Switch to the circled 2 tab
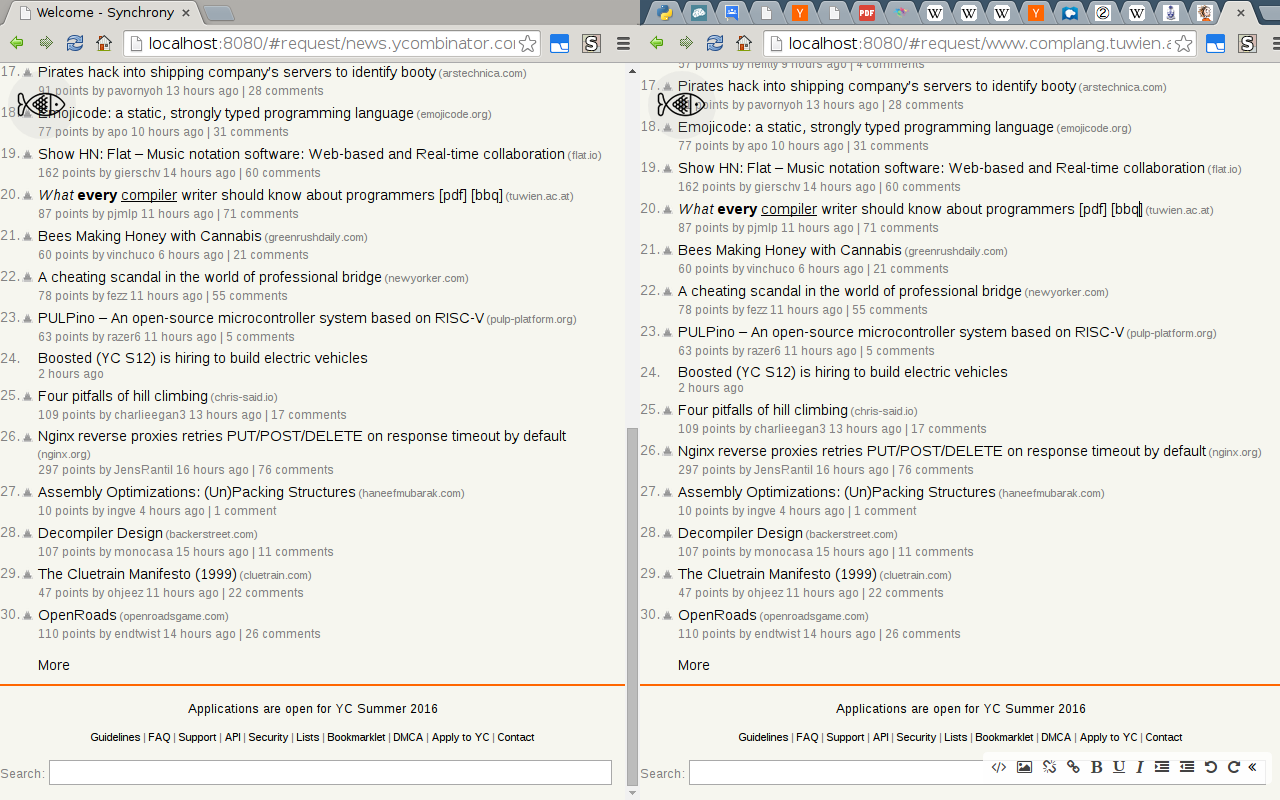 pos(1103,13)
